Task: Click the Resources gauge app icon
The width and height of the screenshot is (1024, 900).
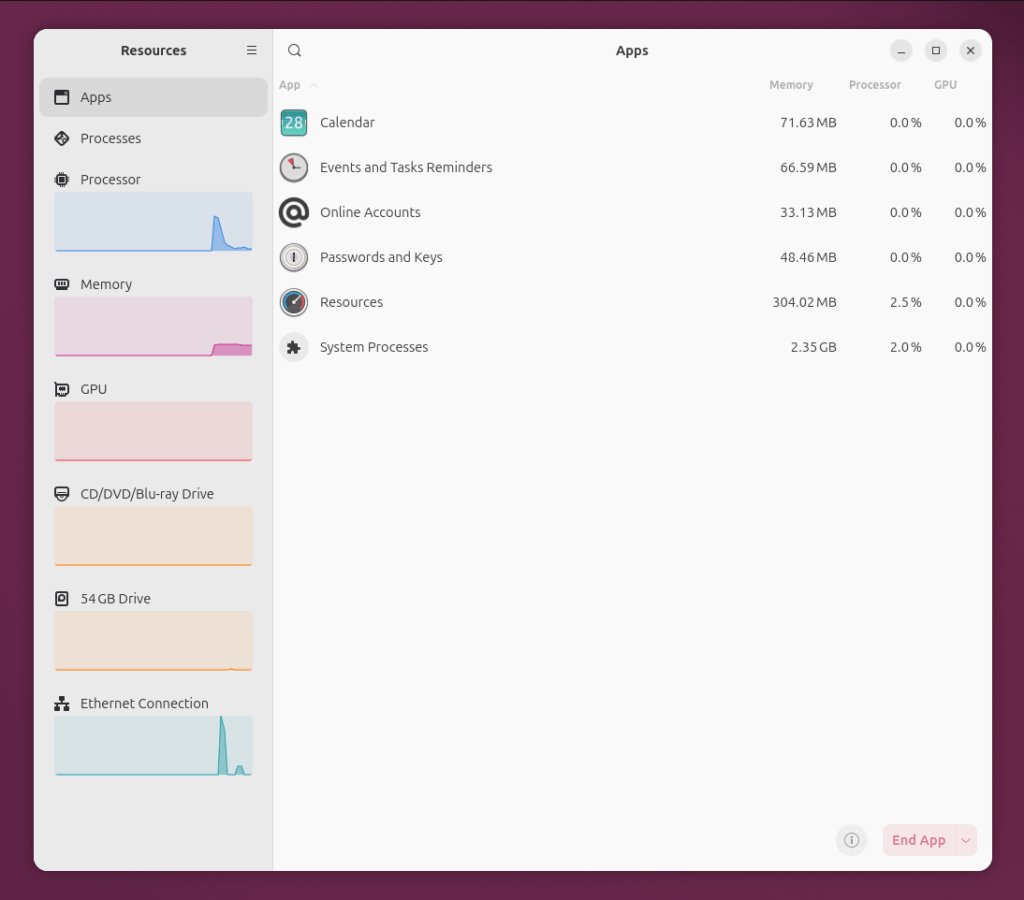Action: pyautogui.click(x=294, y=303)
